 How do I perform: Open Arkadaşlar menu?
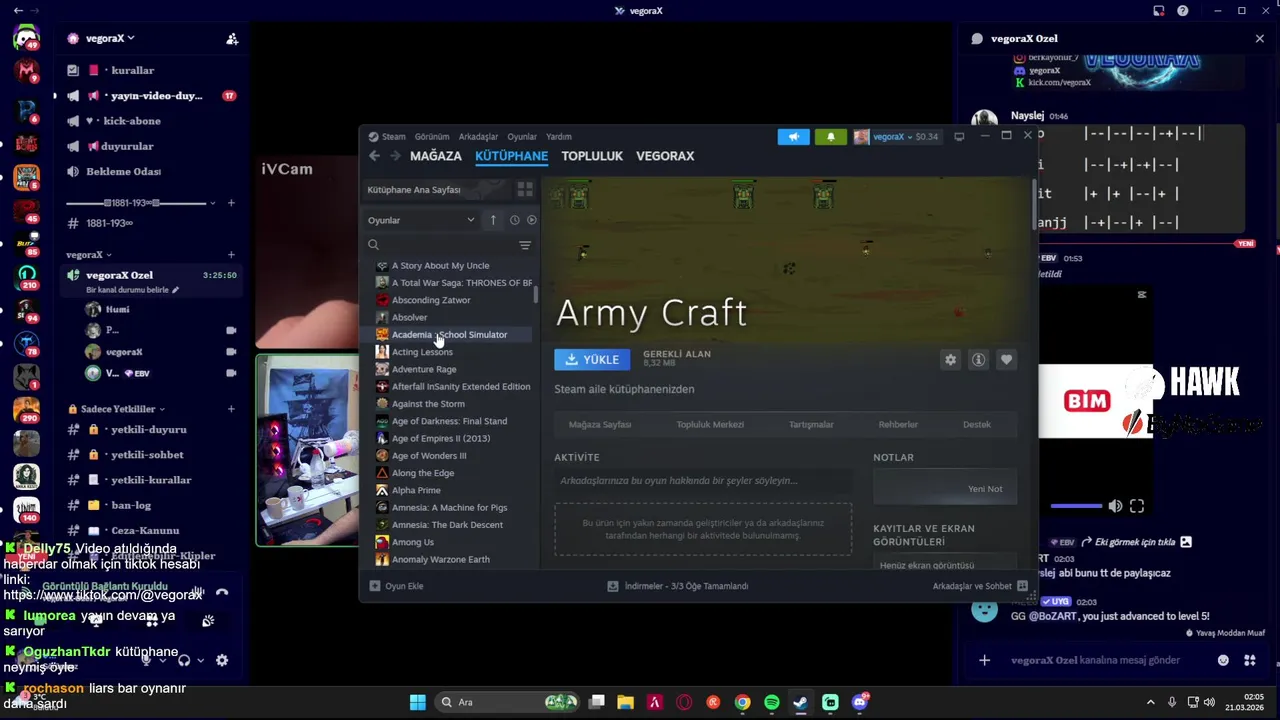click(x=478, y=137)
